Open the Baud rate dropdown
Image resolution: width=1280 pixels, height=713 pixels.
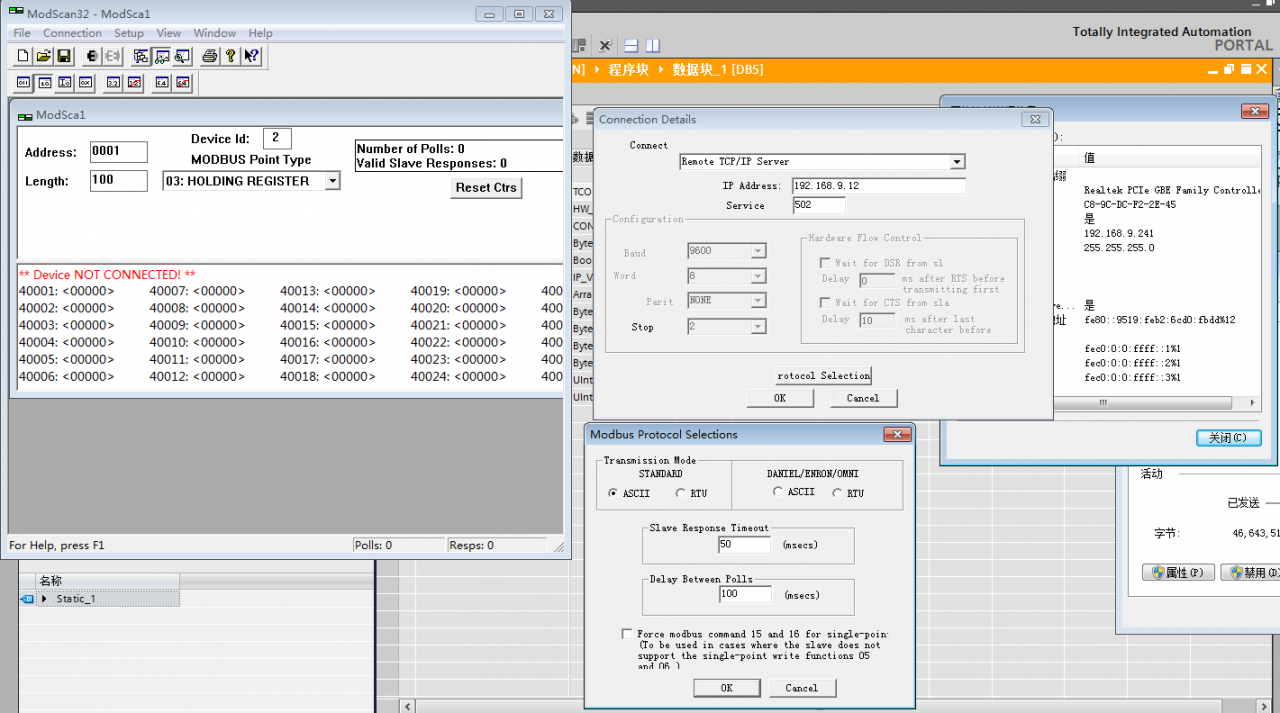tap(758, 252)
